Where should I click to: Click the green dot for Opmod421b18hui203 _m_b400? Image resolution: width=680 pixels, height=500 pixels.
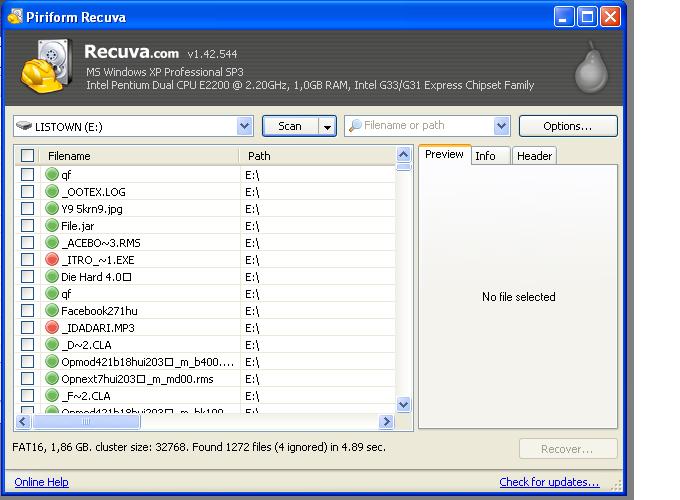coord(52,361)
